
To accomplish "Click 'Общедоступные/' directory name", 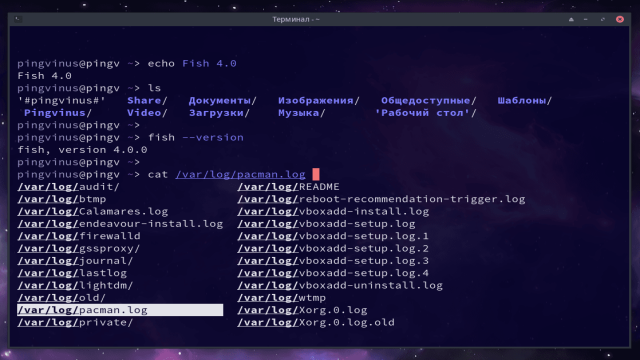I will (429, 100).
